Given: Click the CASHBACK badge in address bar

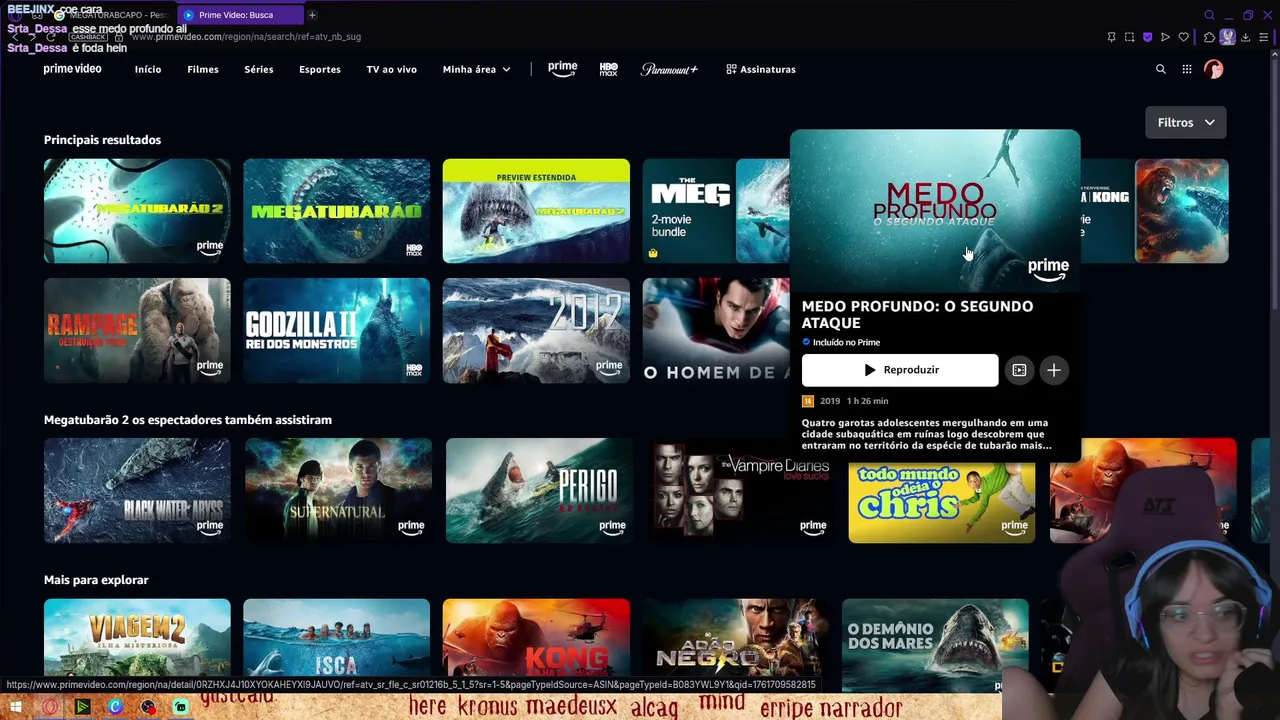Looking at the screenshot, I should tap(88, 37).
